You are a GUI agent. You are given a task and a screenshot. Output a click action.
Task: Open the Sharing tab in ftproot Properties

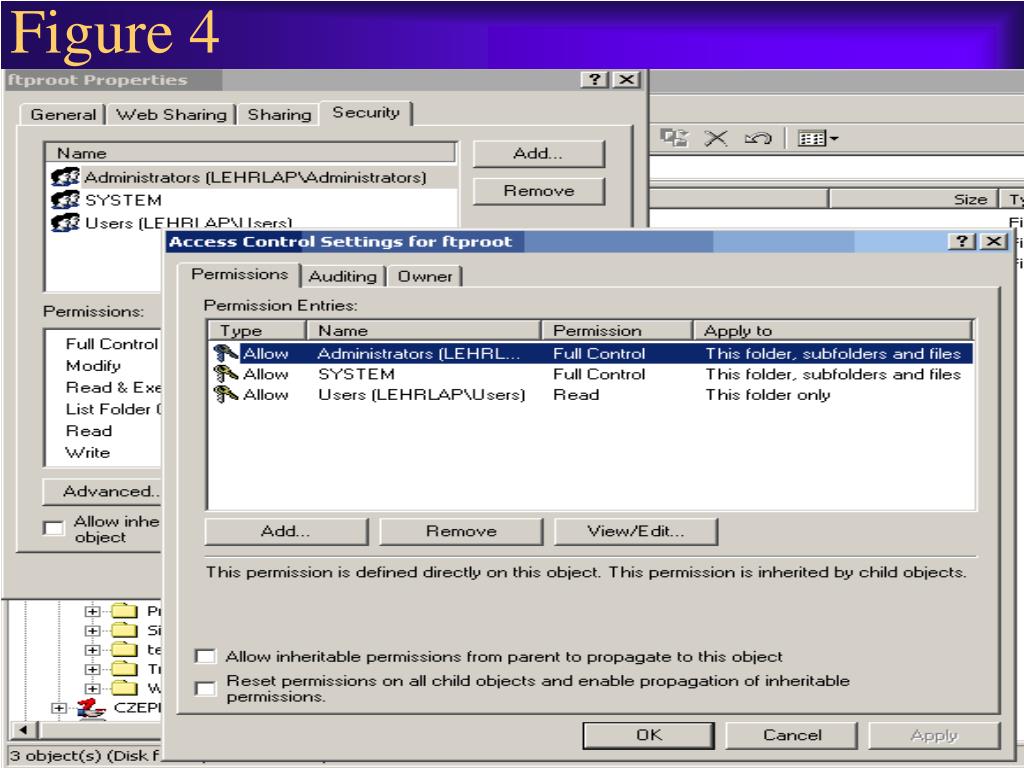(279, 114)
